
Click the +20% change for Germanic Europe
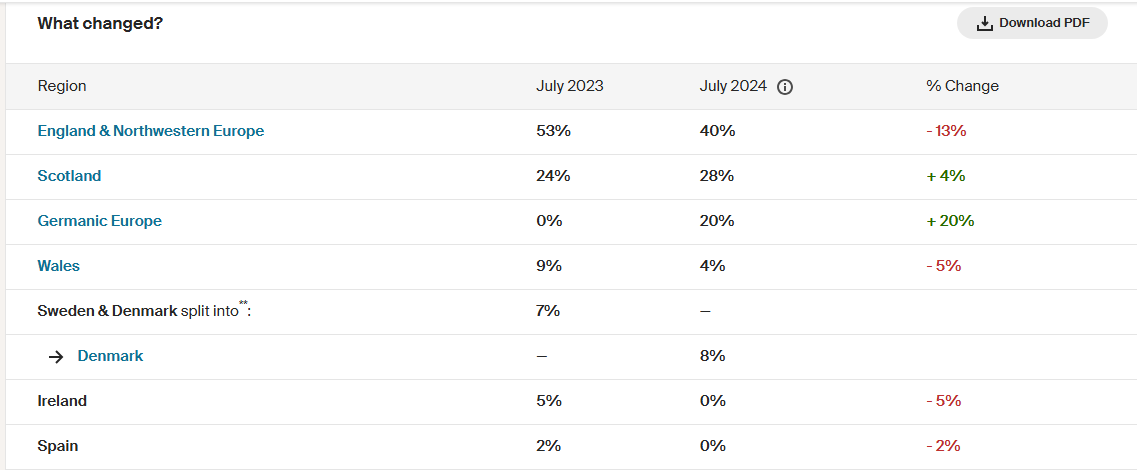coord(950,221)
